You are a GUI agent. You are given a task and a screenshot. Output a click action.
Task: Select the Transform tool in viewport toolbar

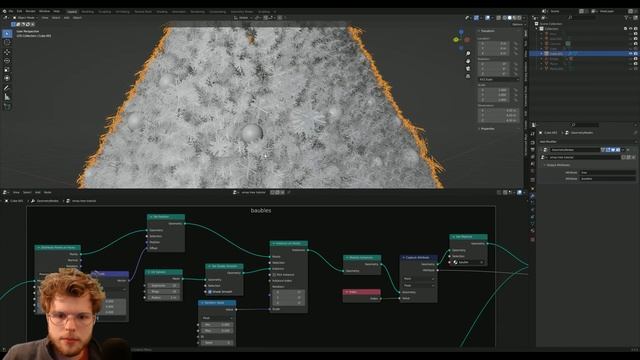(7, 78)
